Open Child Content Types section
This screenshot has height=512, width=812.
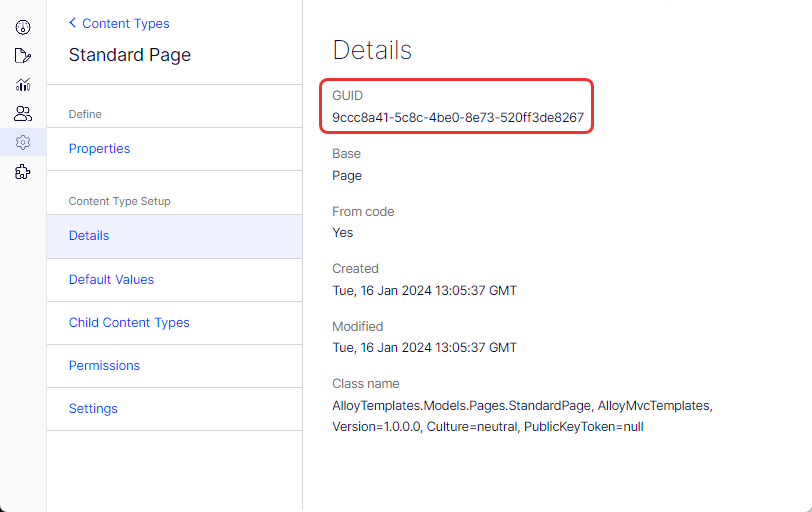[175, 323]
